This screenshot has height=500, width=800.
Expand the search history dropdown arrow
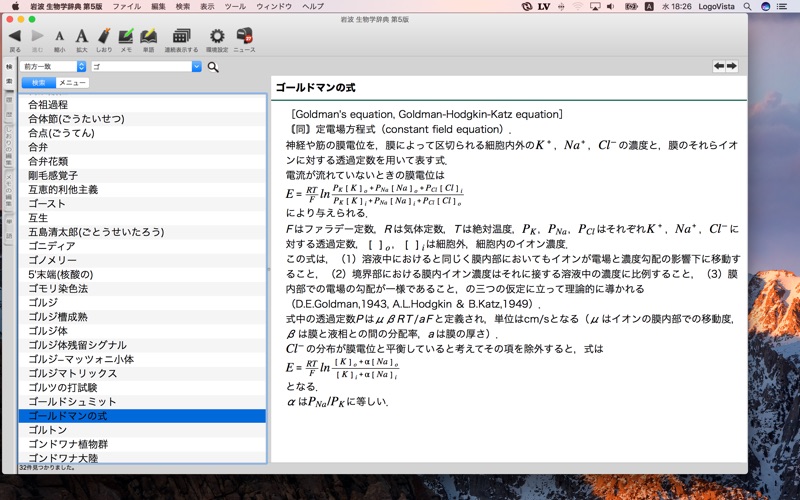197,67
